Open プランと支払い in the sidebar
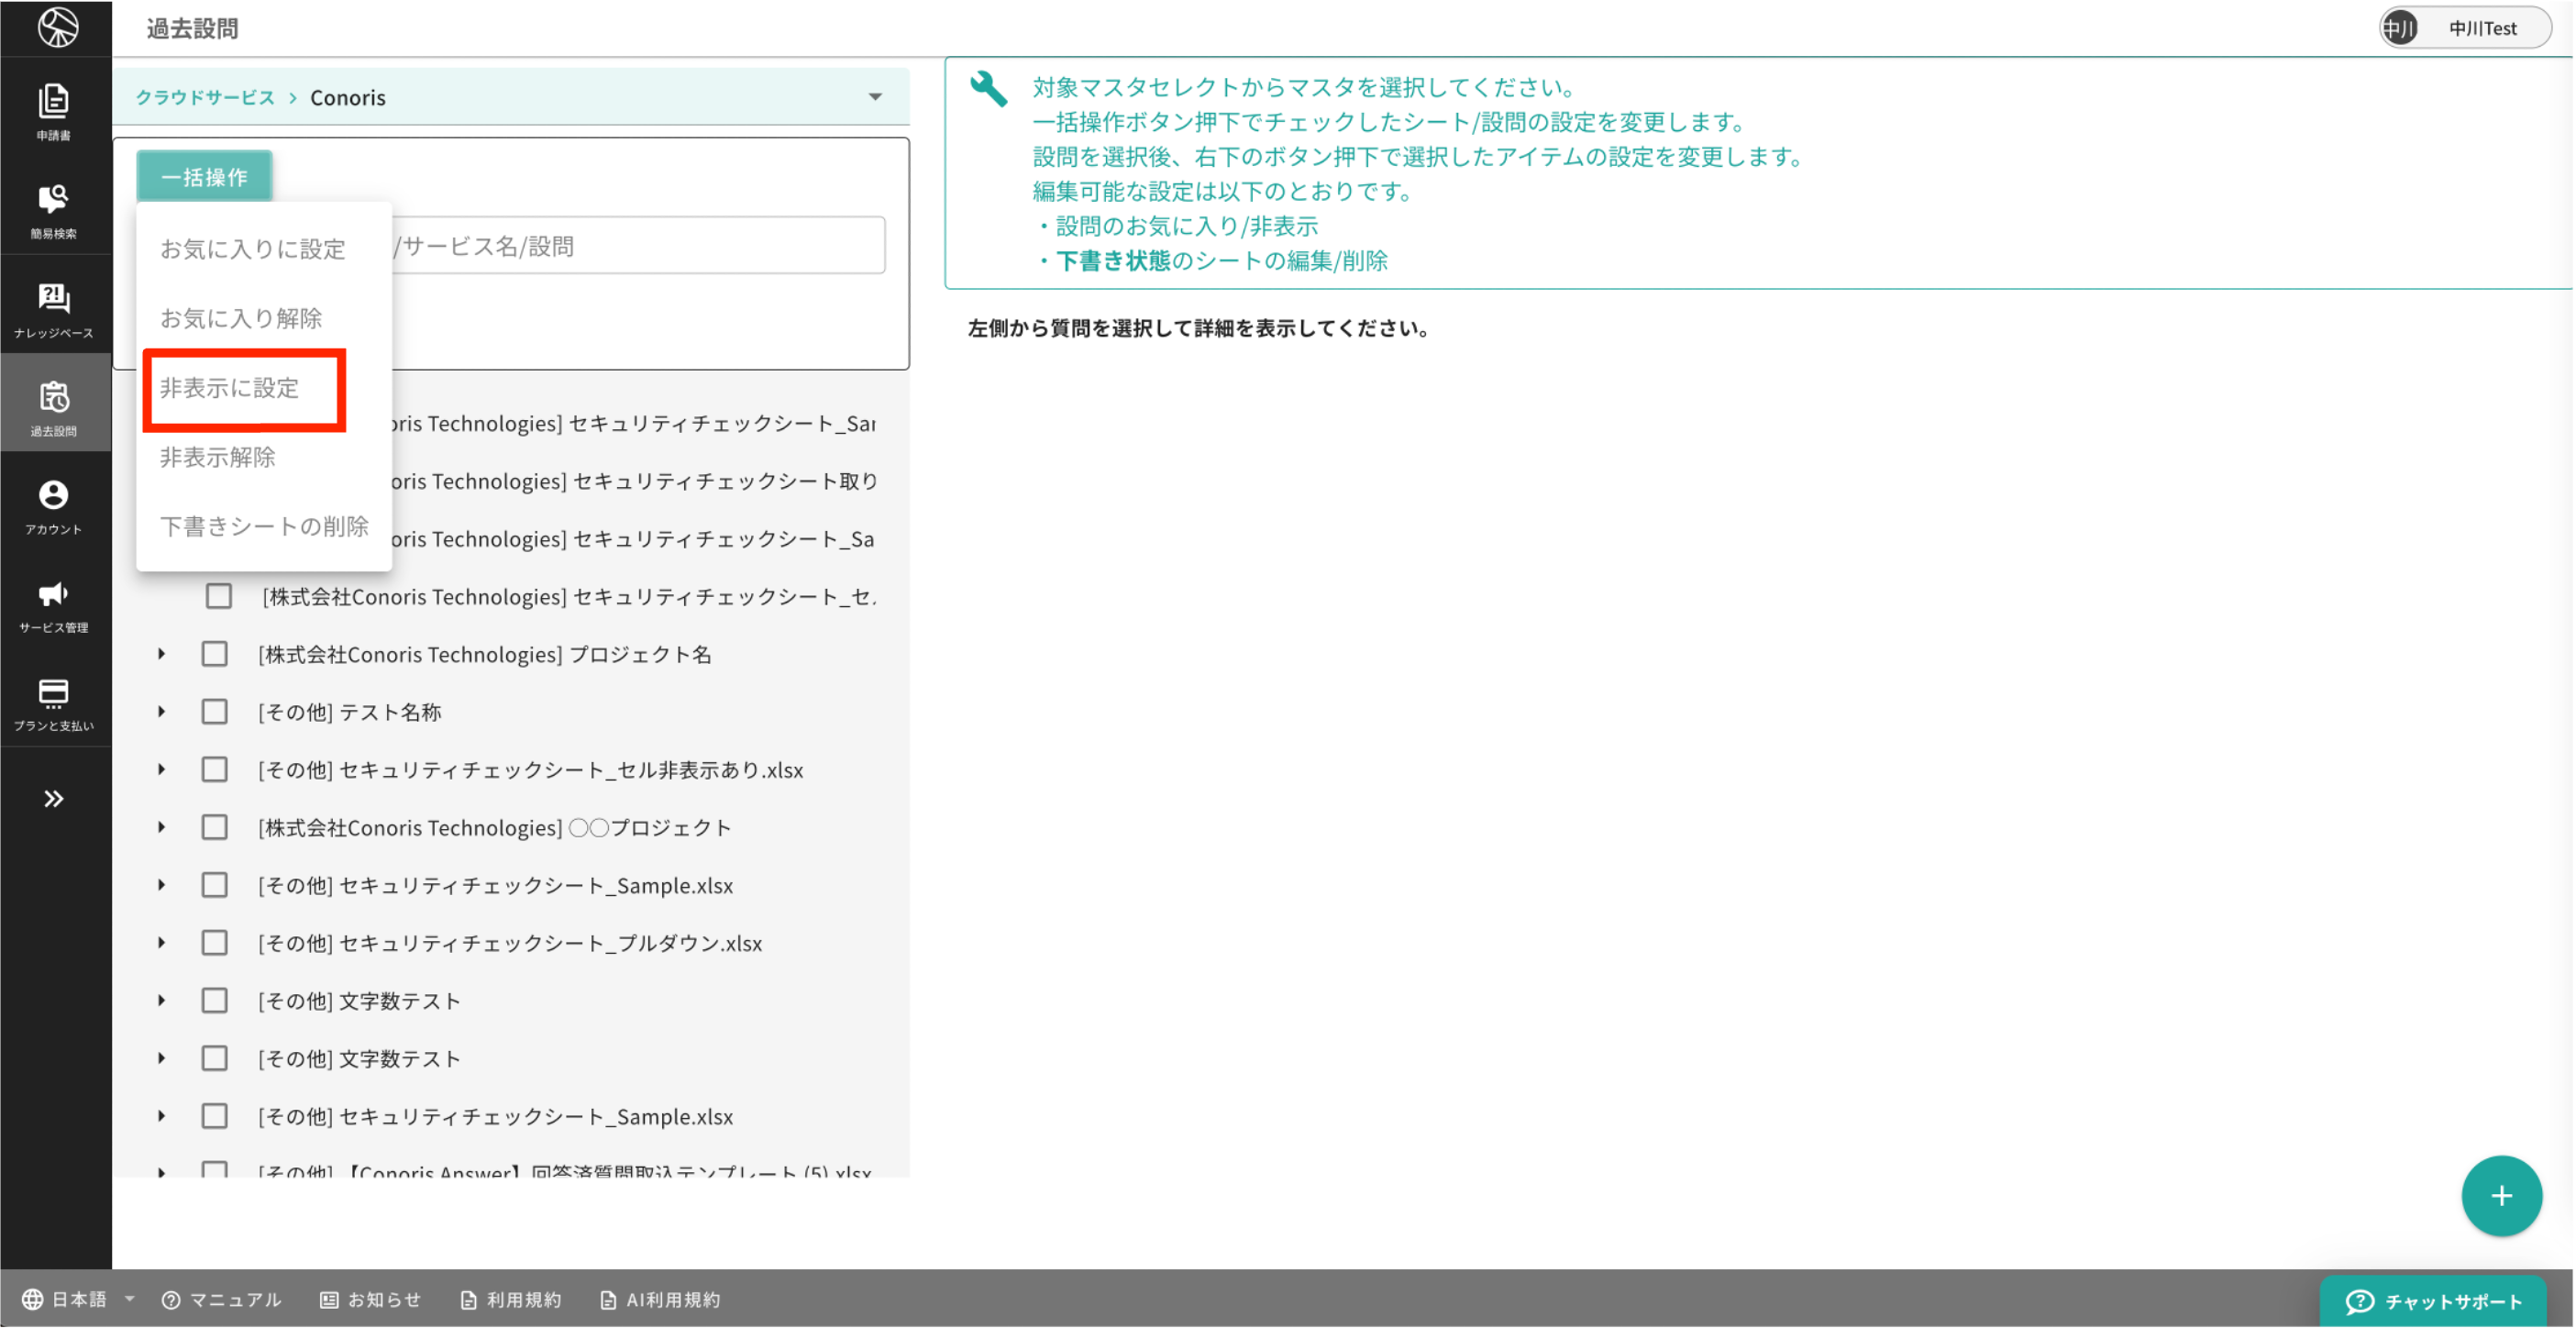 (x=55, y=701)
